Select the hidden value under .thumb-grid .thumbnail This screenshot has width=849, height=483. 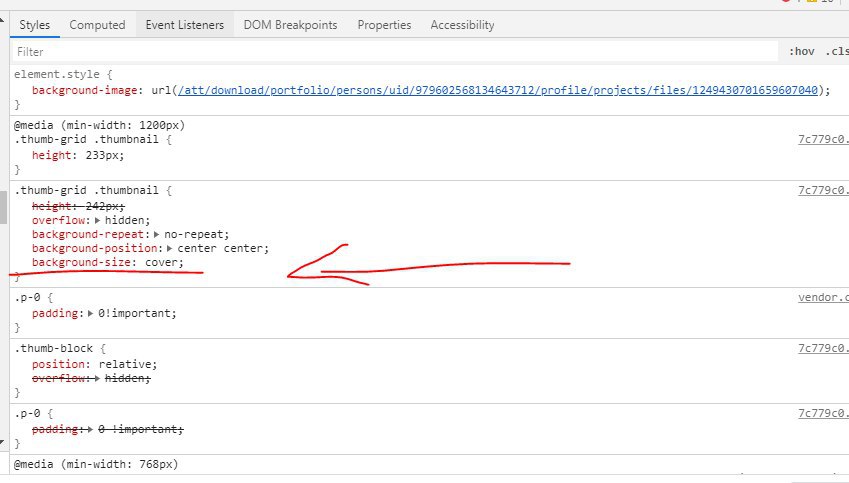125,220
